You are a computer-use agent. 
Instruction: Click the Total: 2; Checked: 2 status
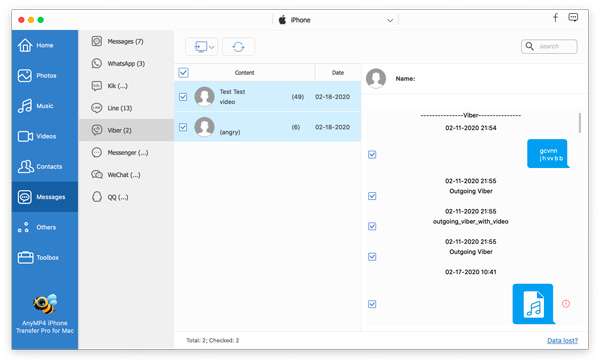213,340
